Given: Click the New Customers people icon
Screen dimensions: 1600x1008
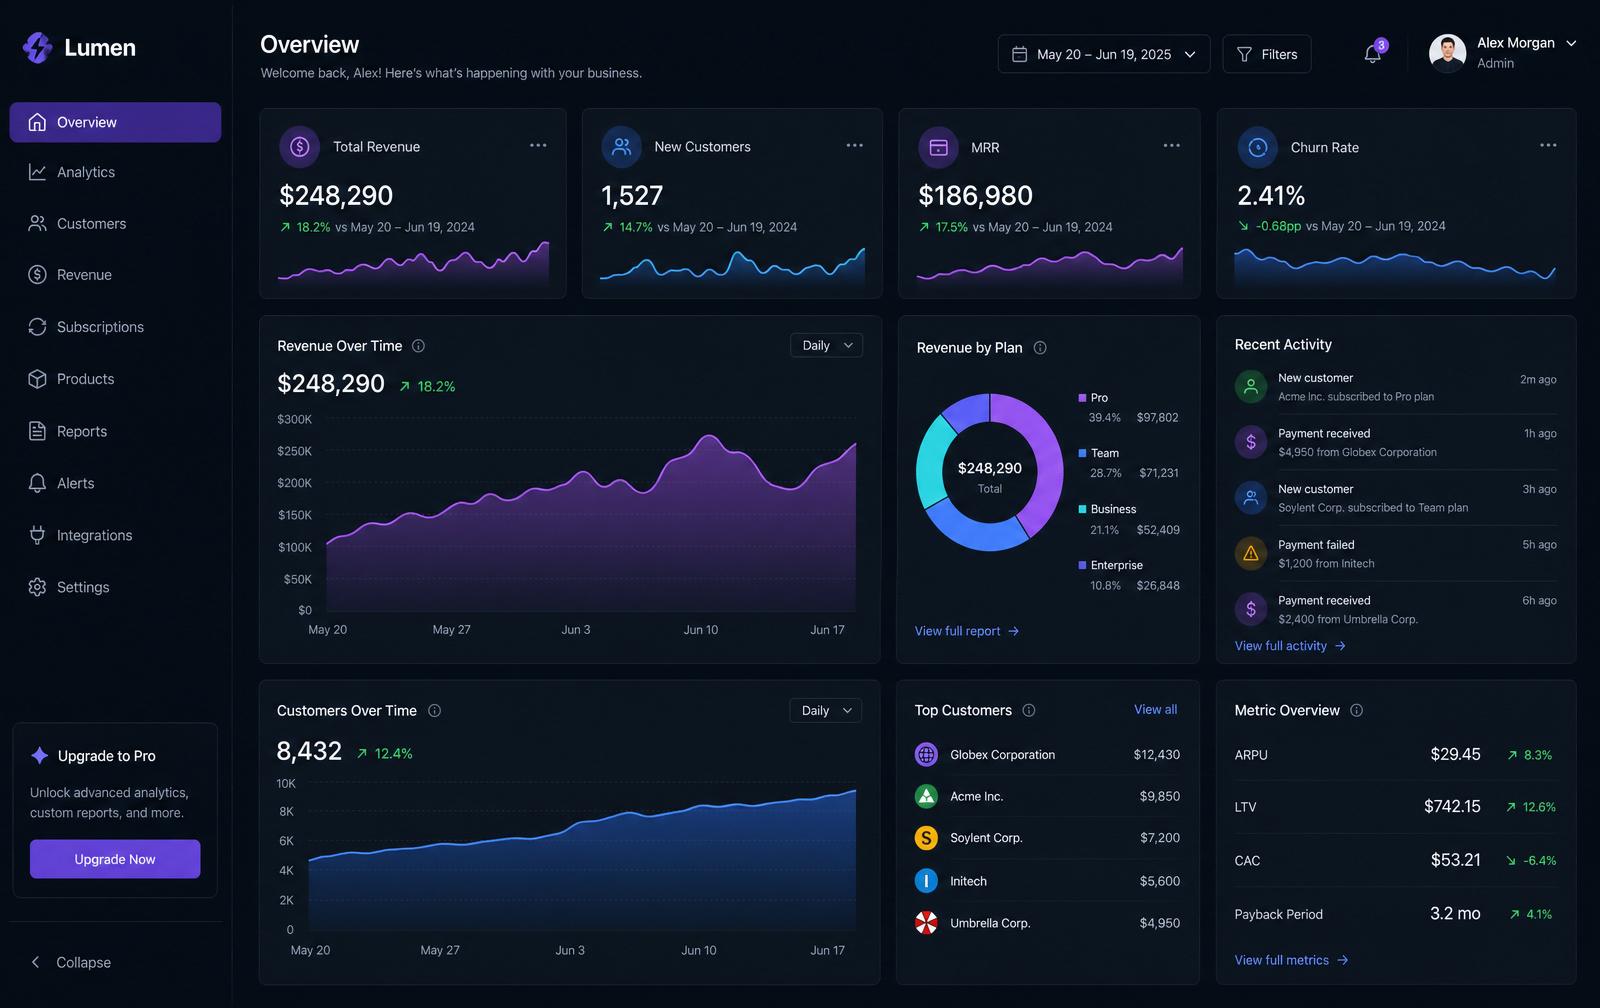Looking at the screenshot, I should [x=621, y=147].
